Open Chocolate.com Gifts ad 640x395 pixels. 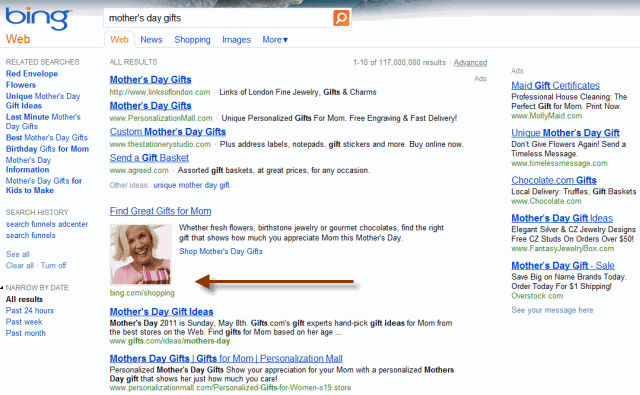pos(554,180)
